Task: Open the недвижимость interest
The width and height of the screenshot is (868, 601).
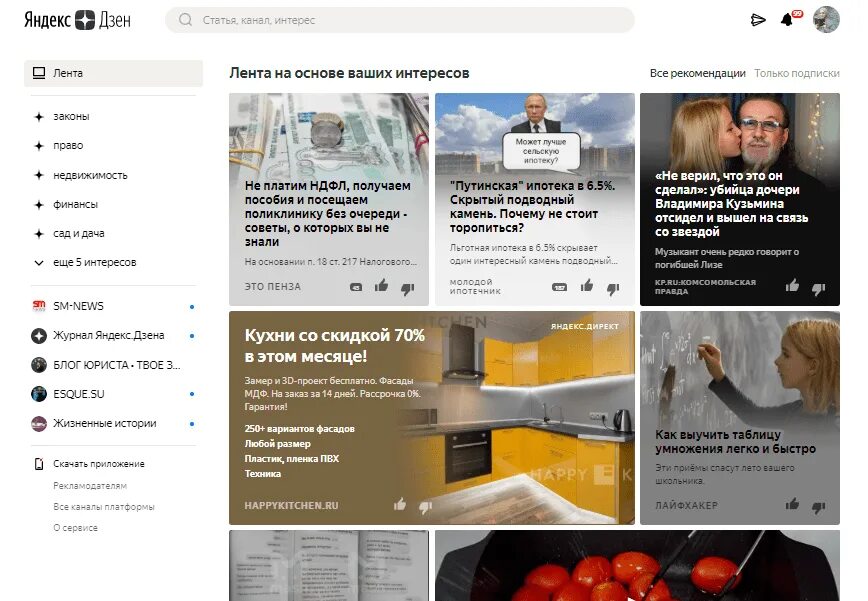Action: pos(90,175)
